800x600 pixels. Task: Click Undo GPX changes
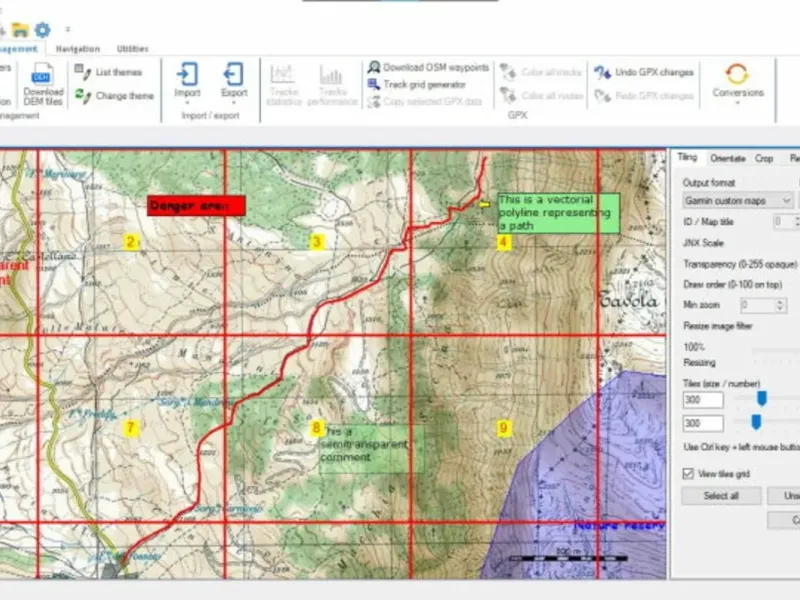pos(643,72)
